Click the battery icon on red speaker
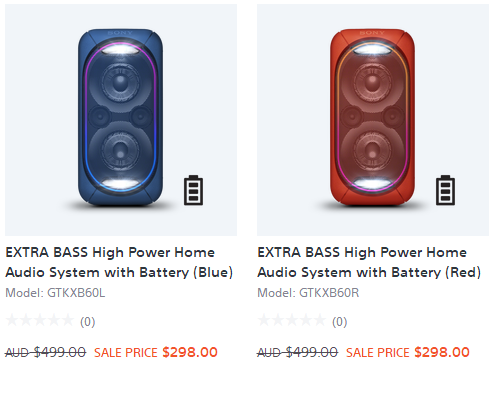The height and width of the screenshot is (393, 489). 445,190
